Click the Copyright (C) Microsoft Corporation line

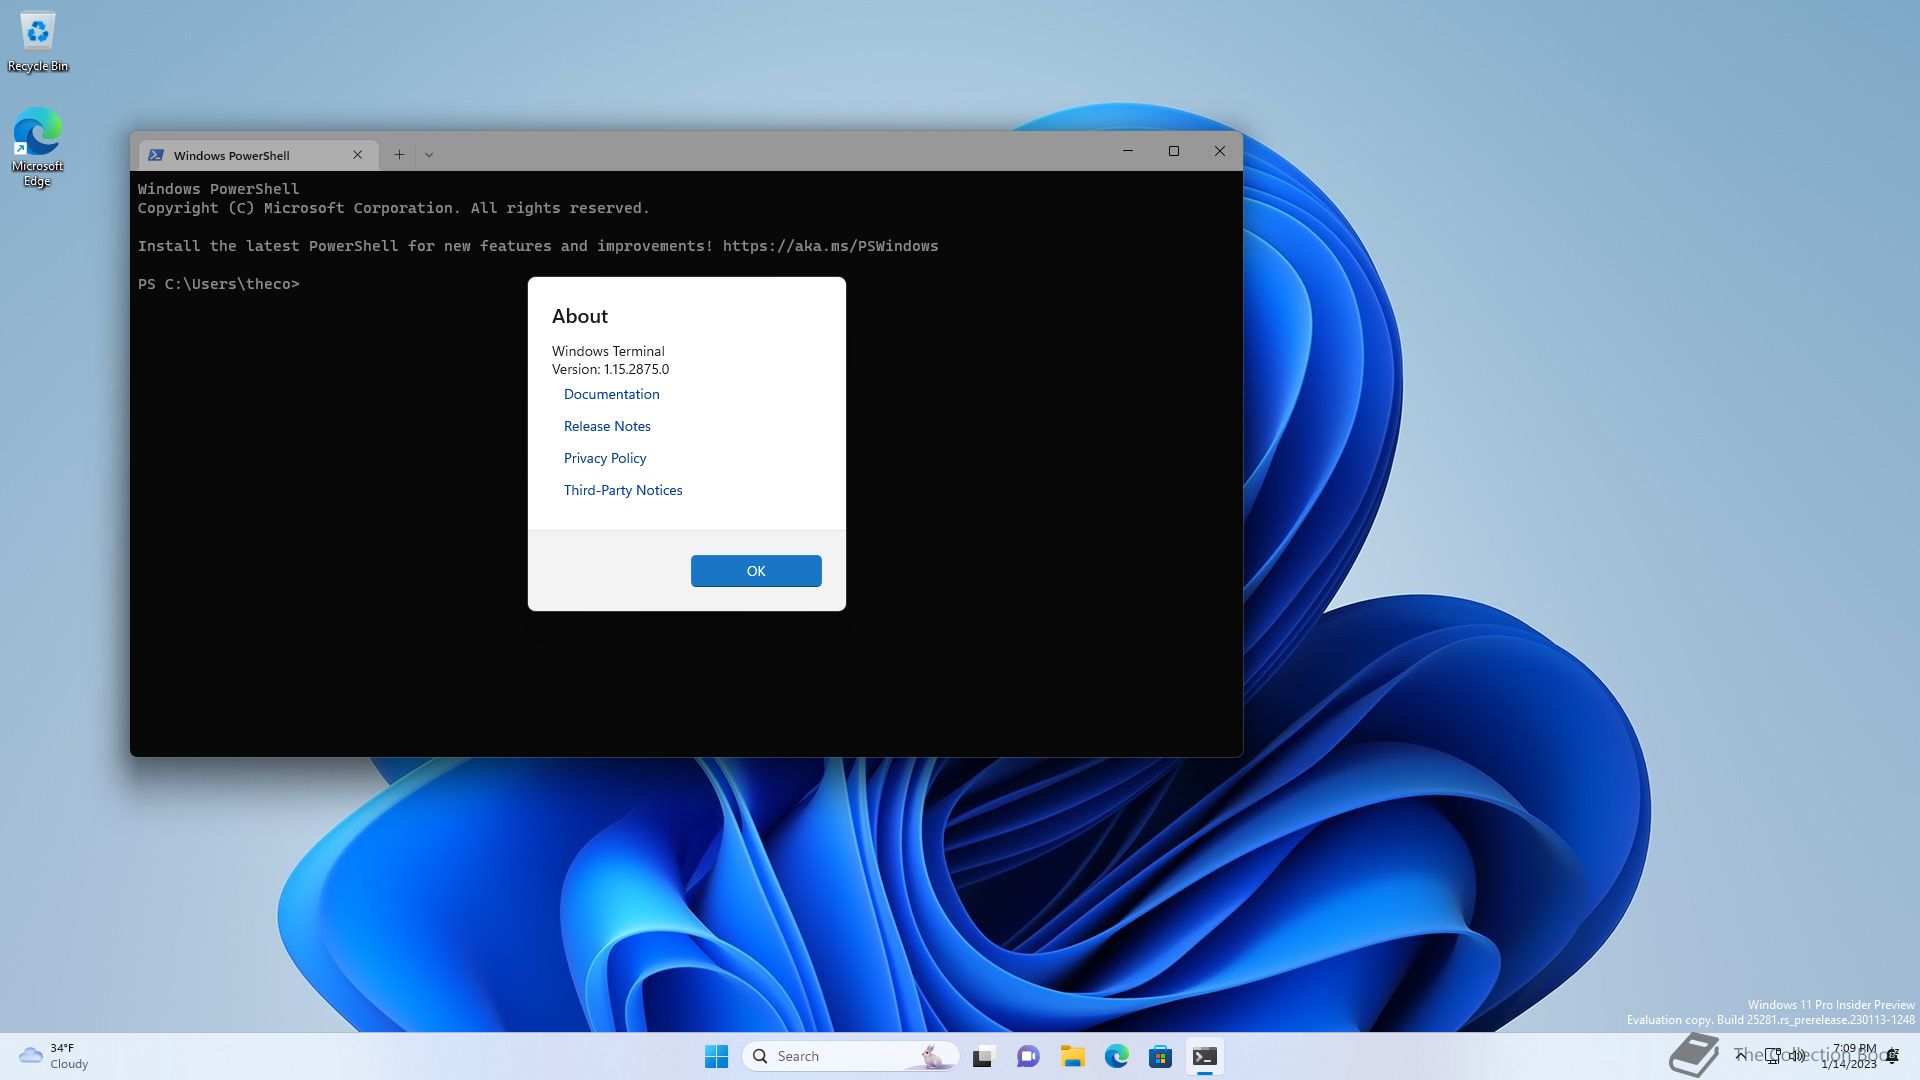393,208
